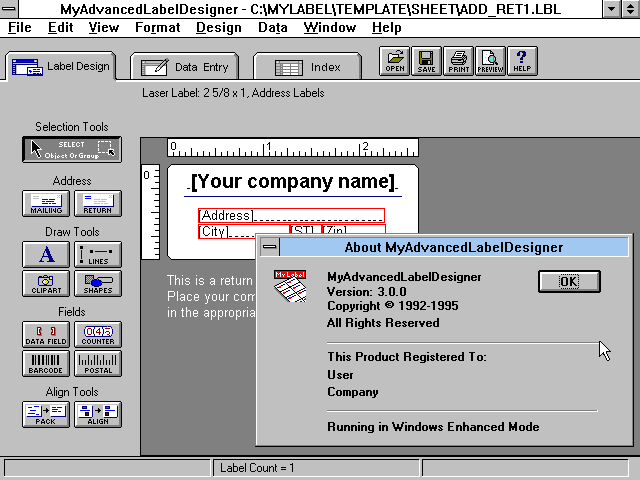Image resolution: width=640 pixels, height=480 pixels.
Task: Select the Lines draw tool
Action: click(x=98, y=254)
